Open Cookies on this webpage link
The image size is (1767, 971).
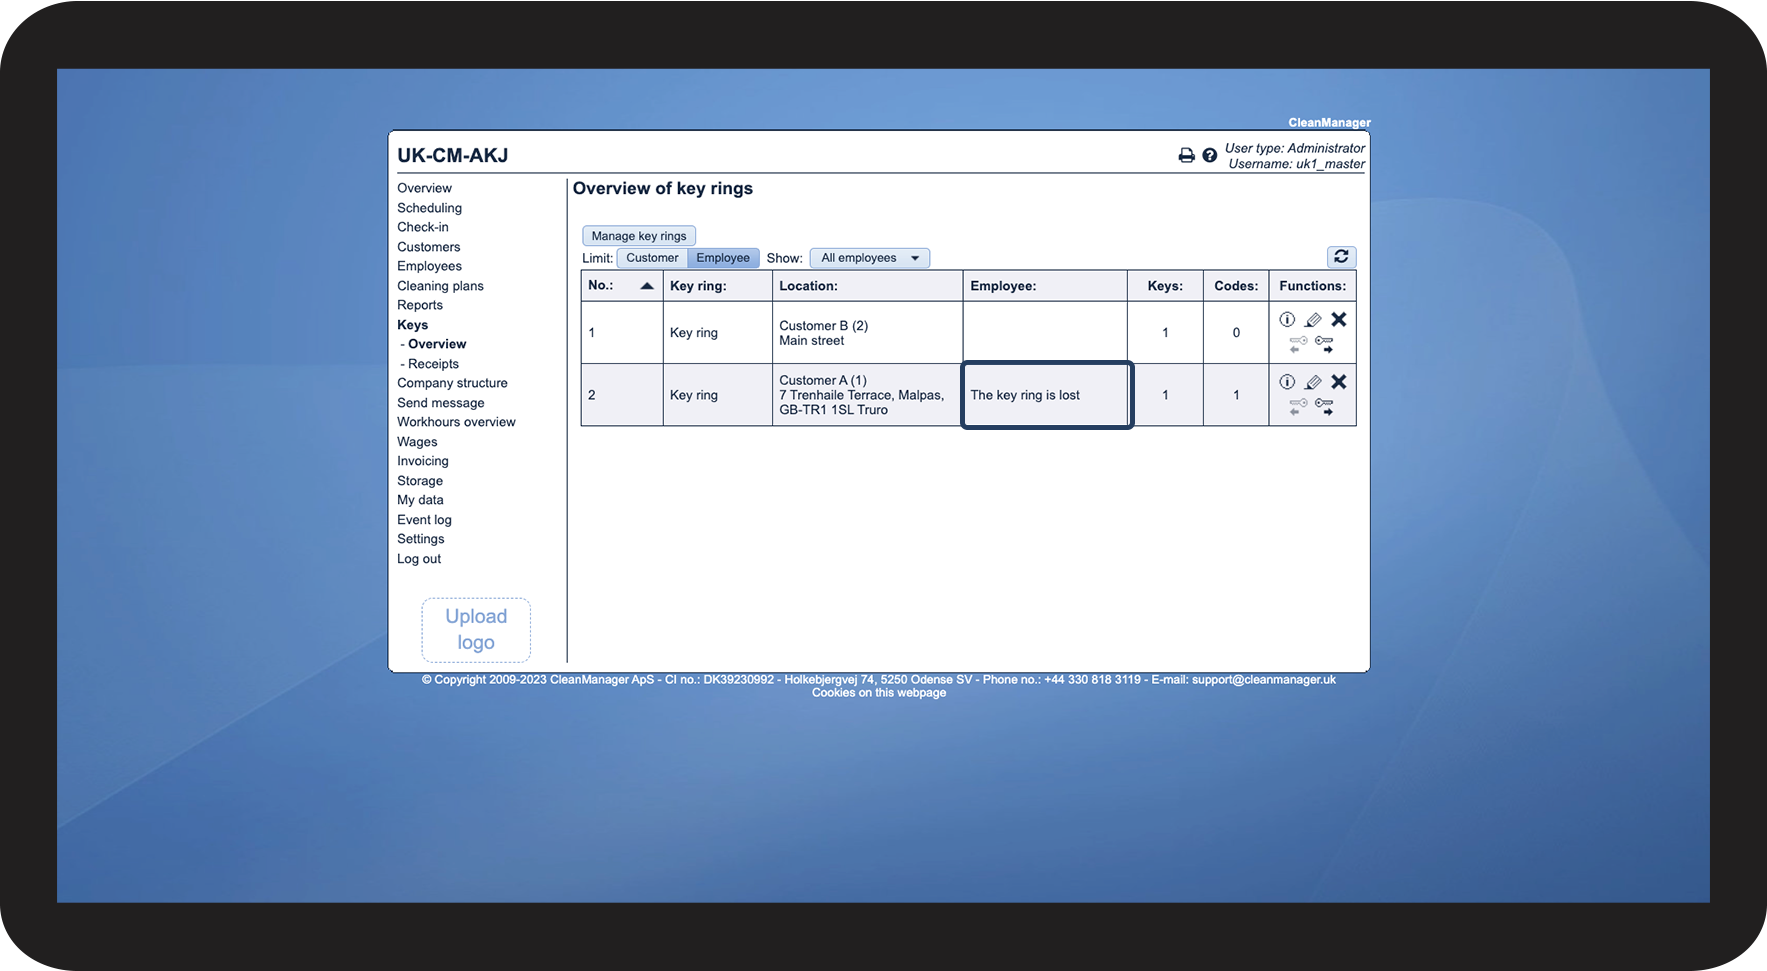click(879, 693)
